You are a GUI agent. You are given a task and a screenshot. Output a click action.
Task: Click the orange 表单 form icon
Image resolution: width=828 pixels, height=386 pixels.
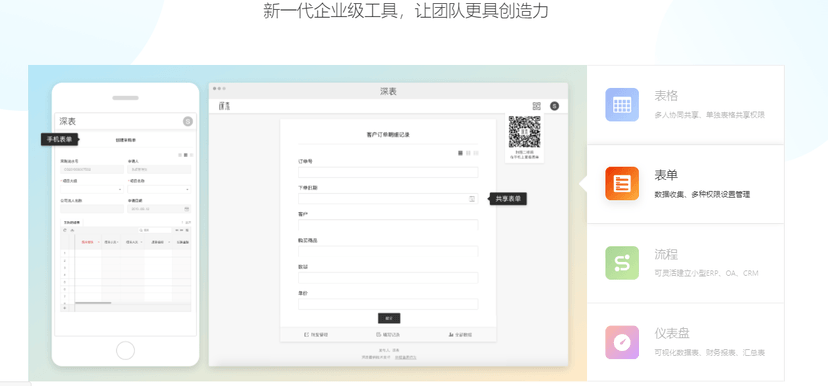point(622,183)
